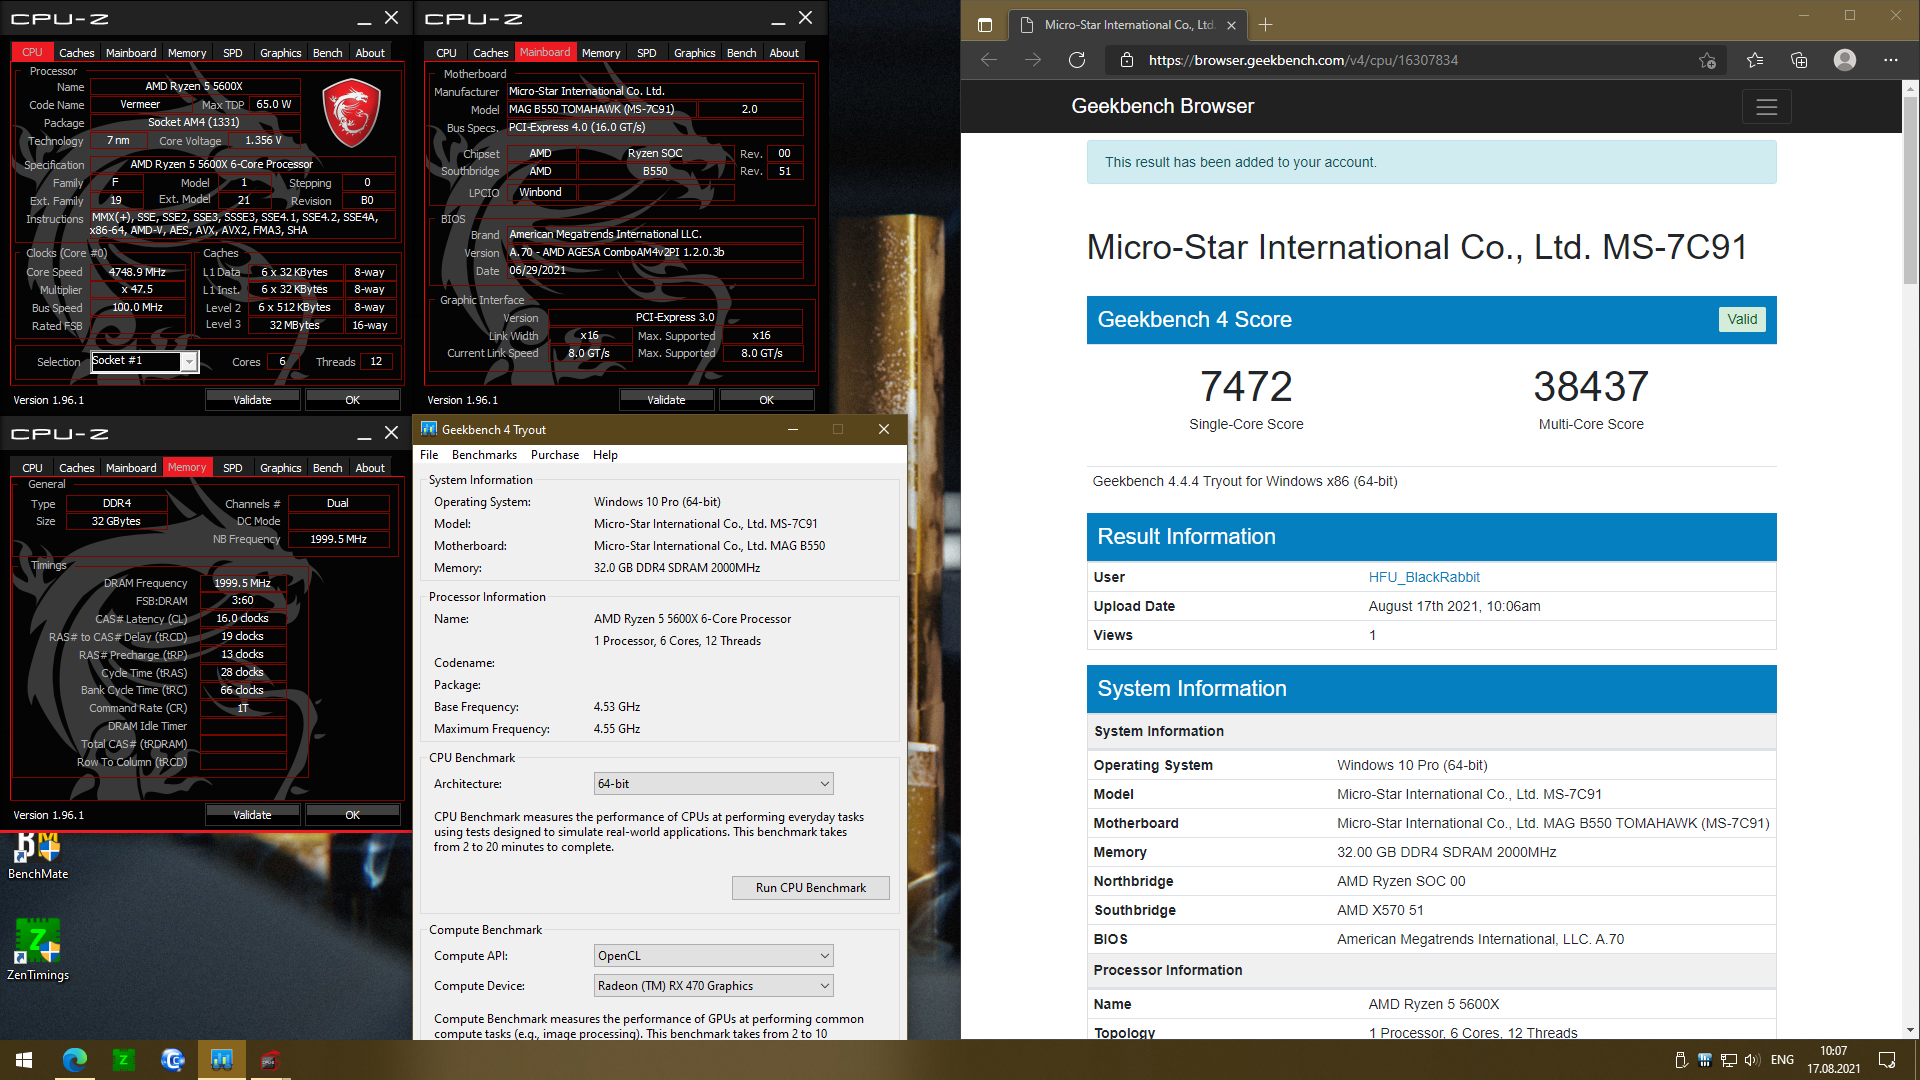Add this page to favorites
The width and height of the screenshot is (1920, 1080).
click(1707, 60)
